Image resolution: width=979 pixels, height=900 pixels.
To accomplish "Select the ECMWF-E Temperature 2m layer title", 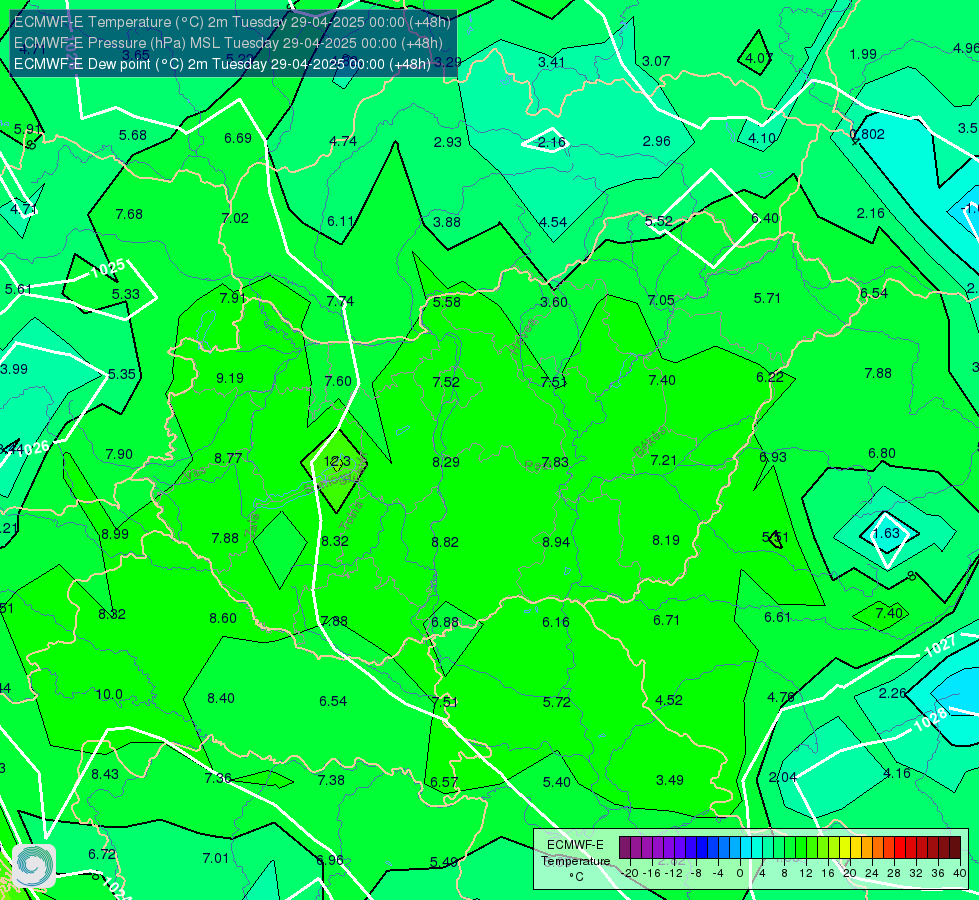I will (x=232, y=22).
